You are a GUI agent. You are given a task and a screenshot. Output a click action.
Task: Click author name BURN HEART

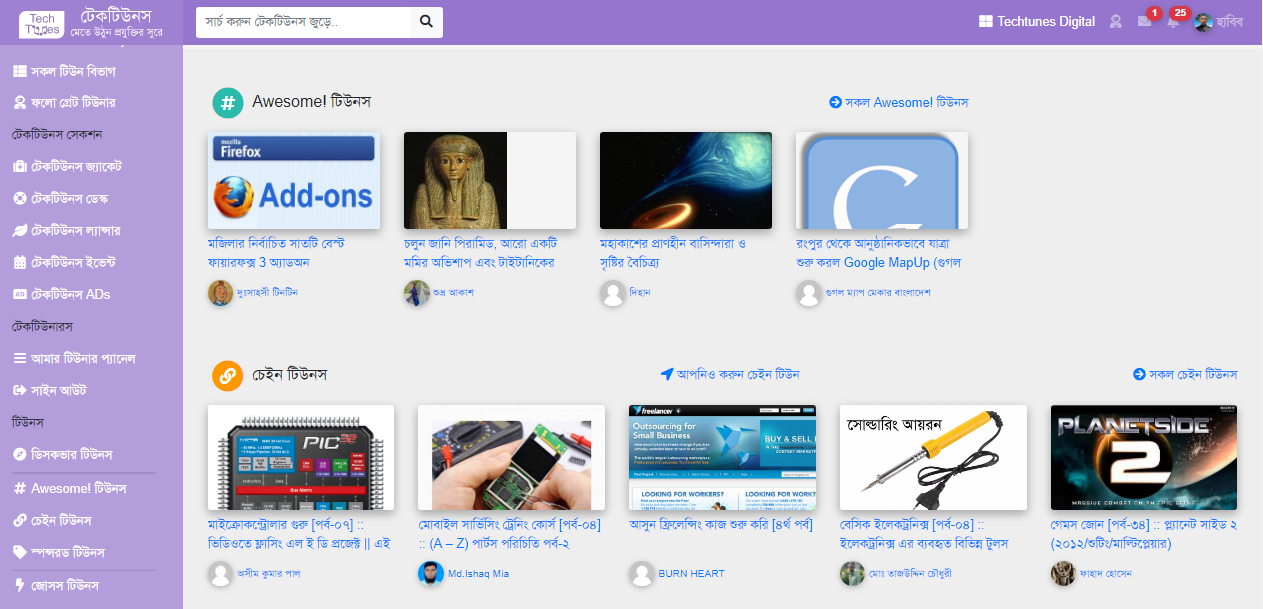(x=691, y=574)
